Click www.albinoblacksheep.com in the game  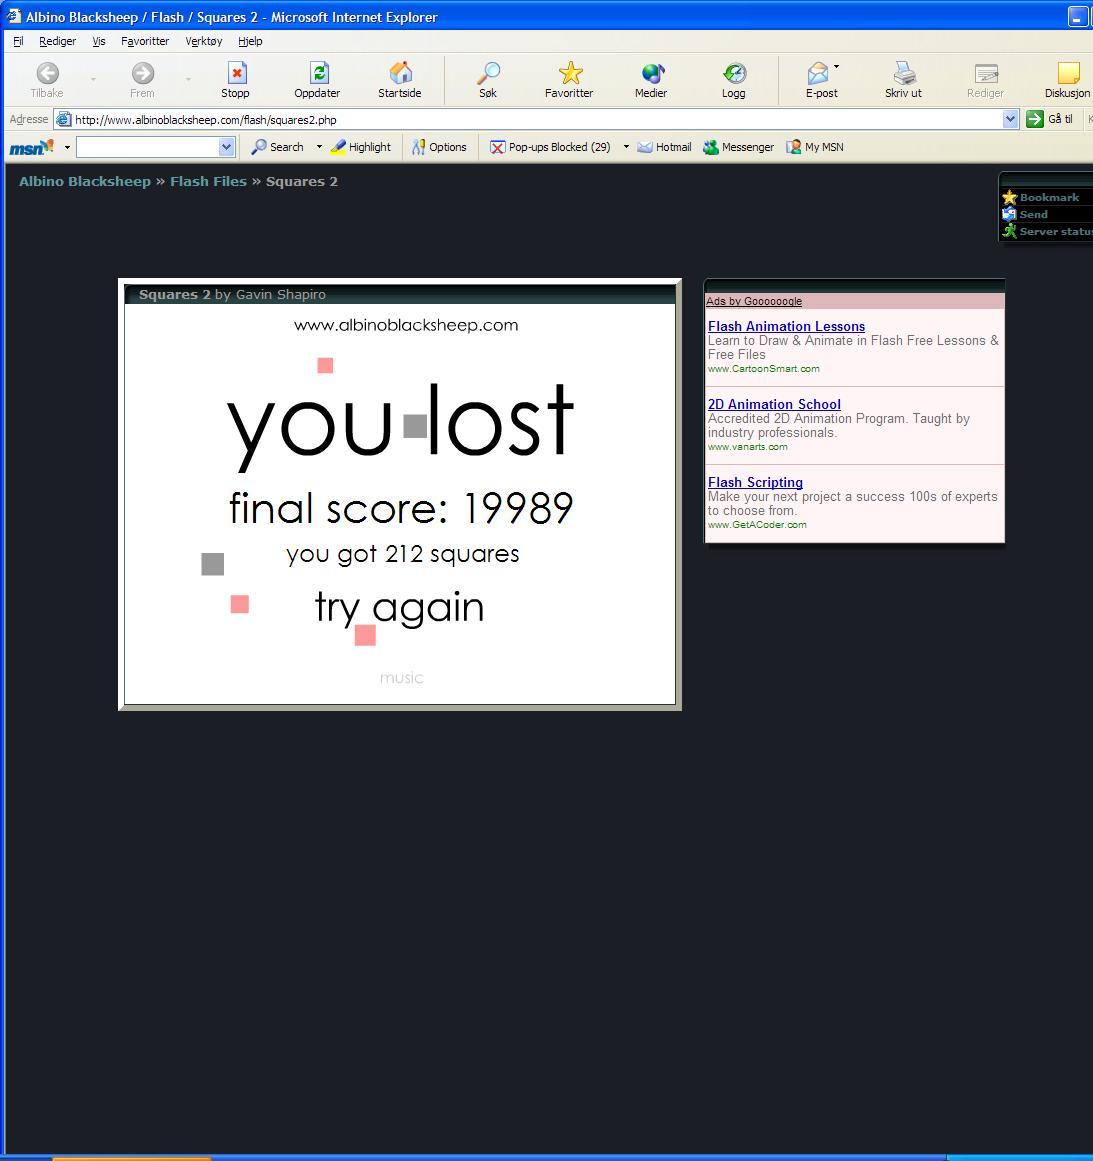tap(406, 325)
